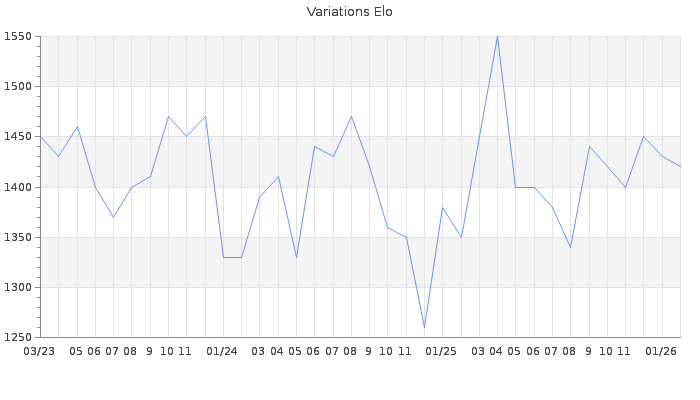Click the last data point at the chart's right edge
Viewport: 700px width, 400px height.
pos(679,167)
